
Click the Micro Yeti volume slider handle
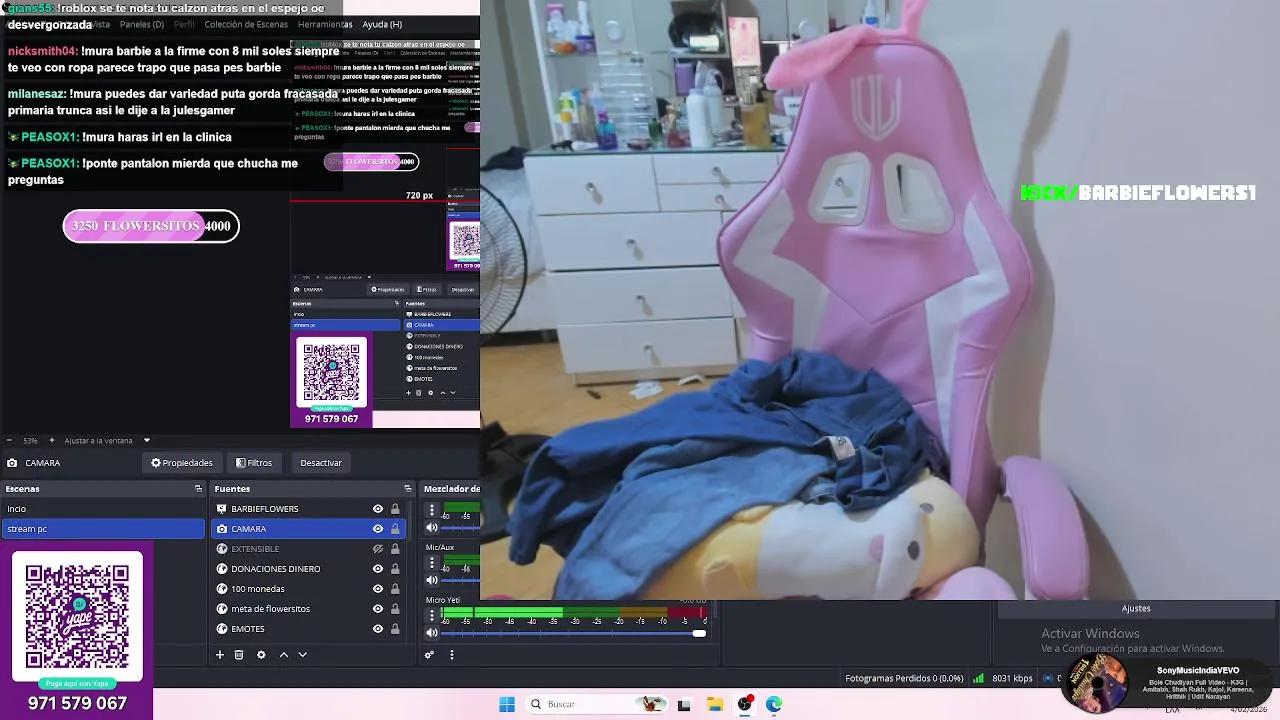click(x=699, y=633)
